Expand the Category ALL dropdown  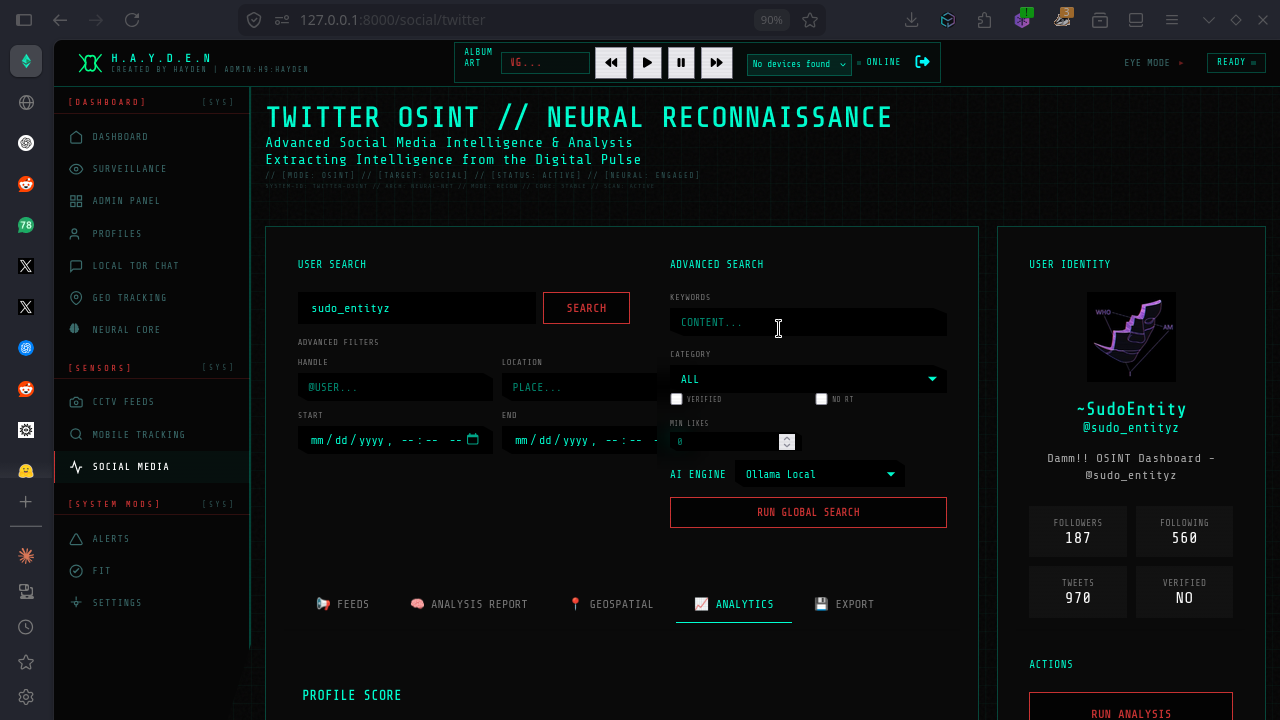tap(808, 379)
